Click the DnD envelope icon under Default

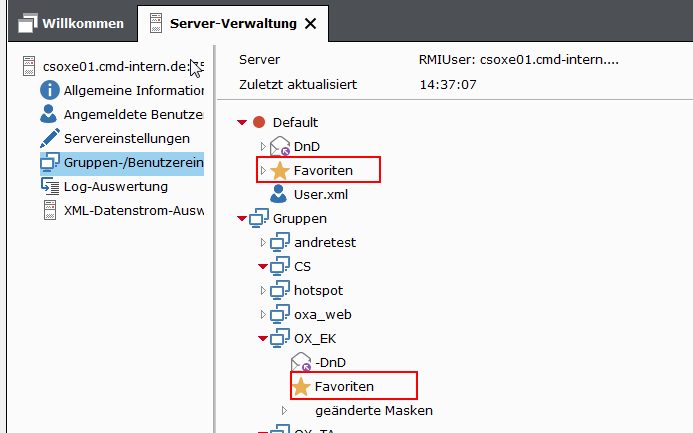pos(280,146)
